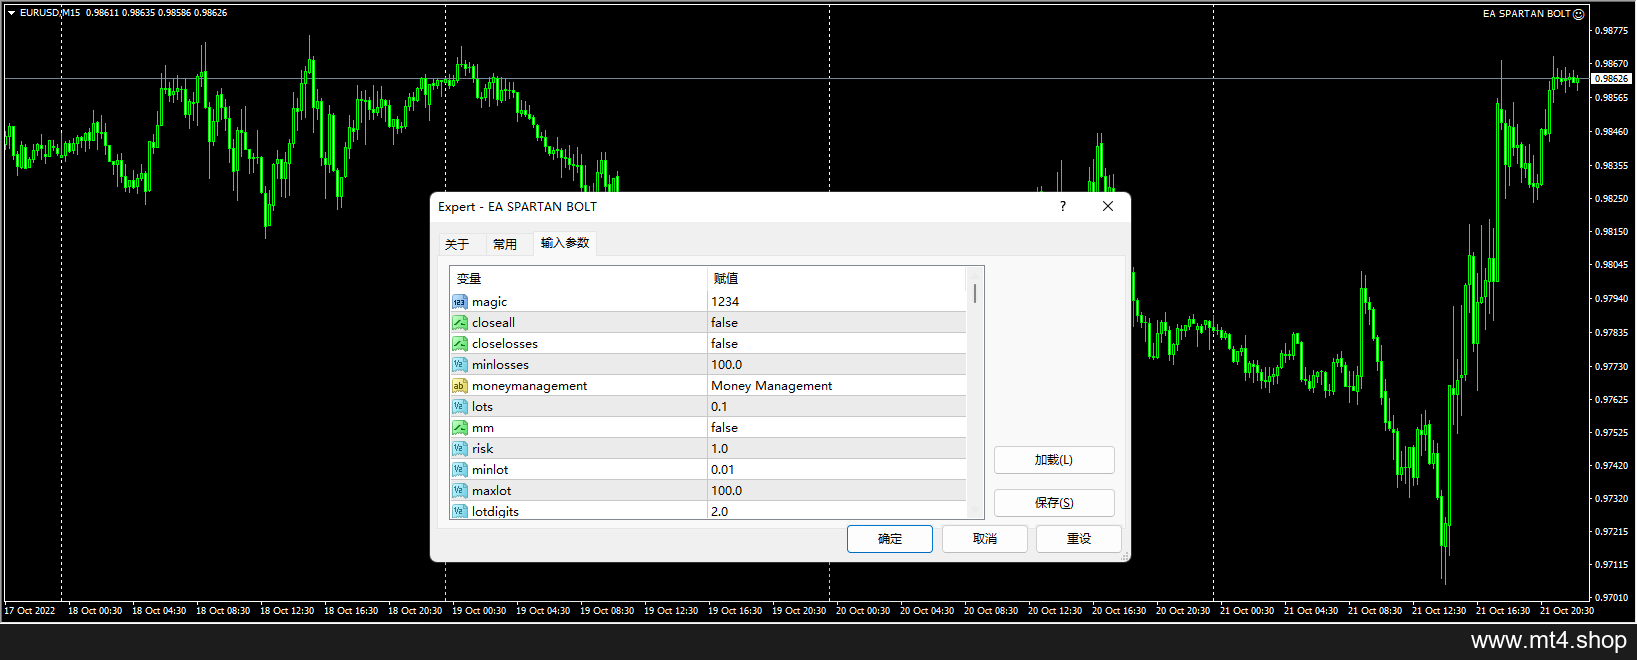Click the 0.97940 price scale label
Screen dimensions: 1637x660
point(1611,298)
